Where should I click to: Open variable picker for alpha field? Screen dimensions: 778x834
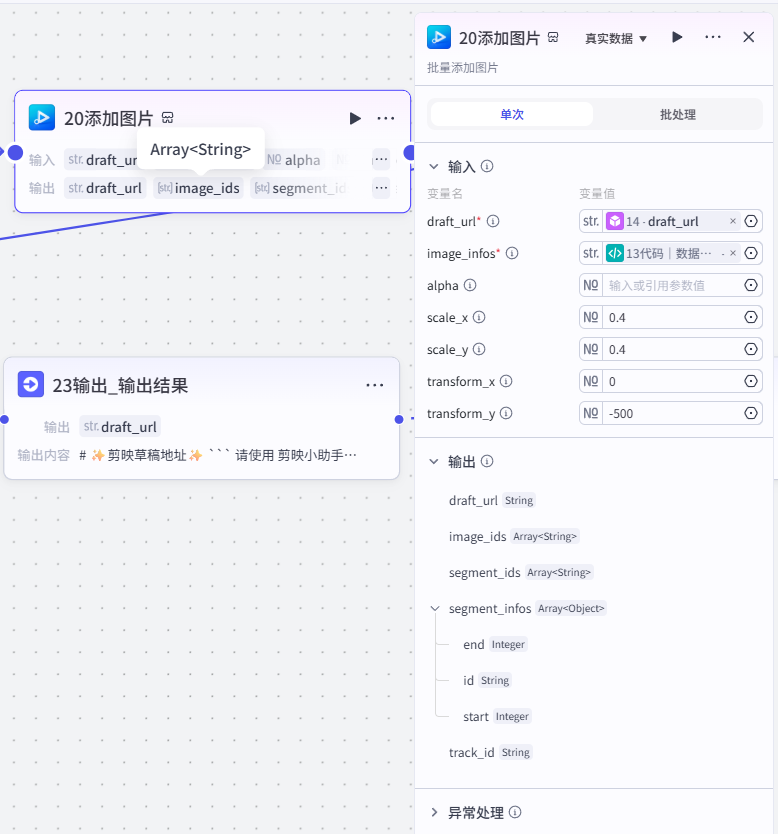(x=751, y=285)
